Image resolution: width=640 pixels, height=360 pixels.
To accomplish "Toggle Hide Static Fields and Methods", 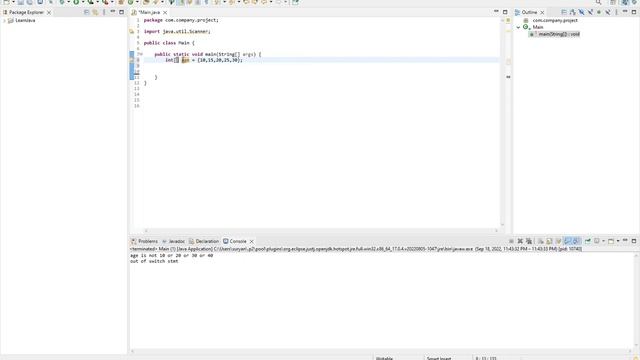I will coord(590,12).
